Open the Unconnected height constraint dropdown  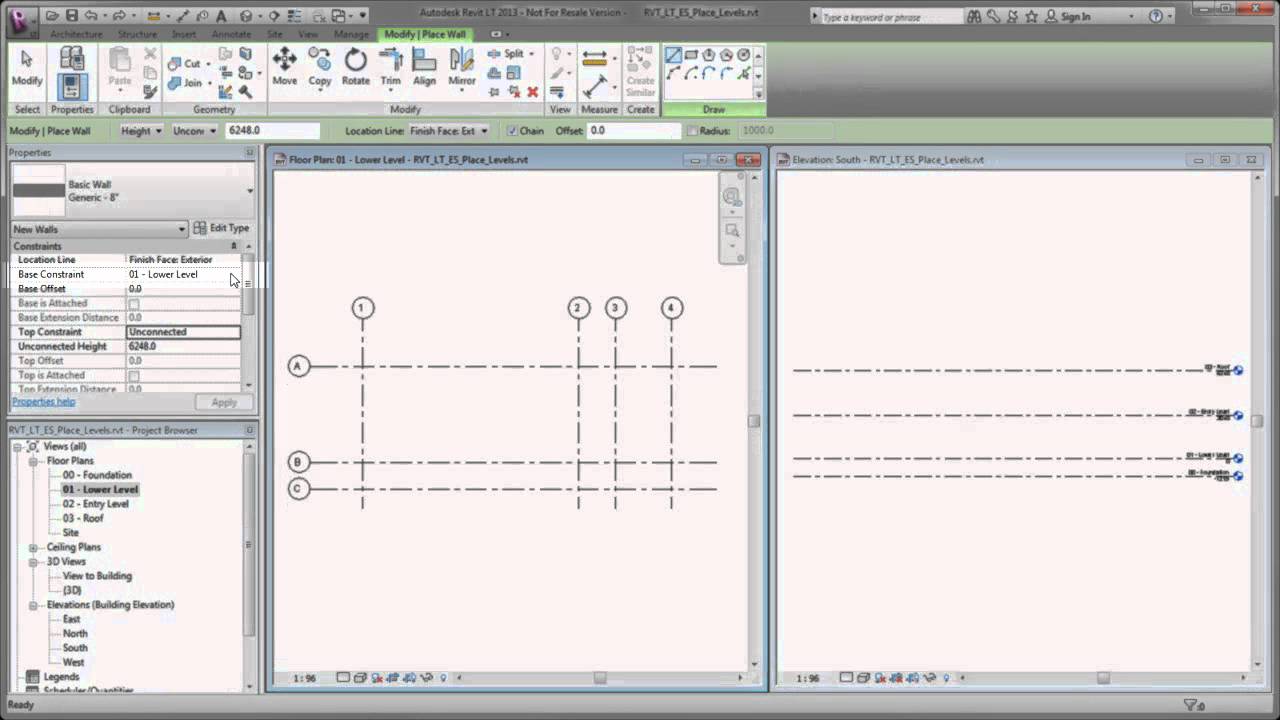(195, 131)
